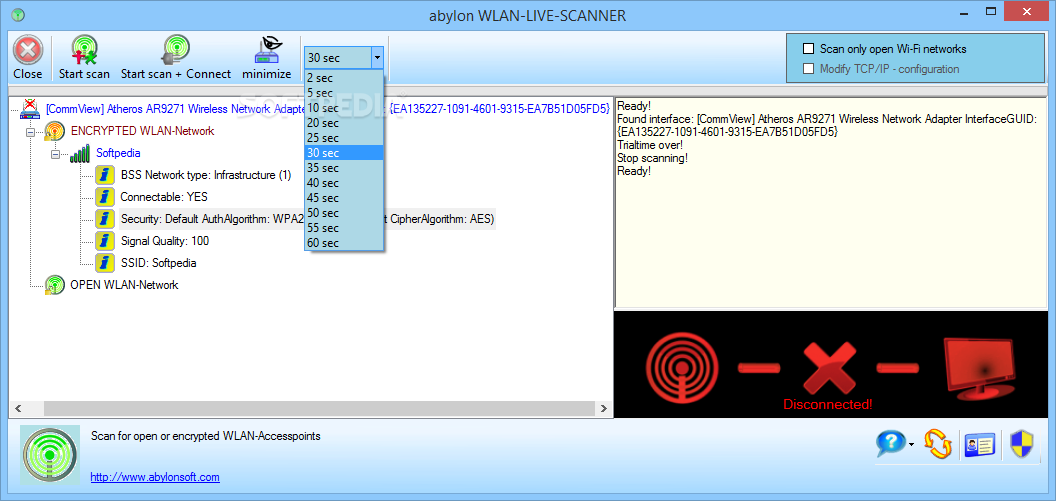Screen dimensions: 1056x501
Task: Select the ENCRYPTED WLAN-Network label
Action: tap(142, 131)
